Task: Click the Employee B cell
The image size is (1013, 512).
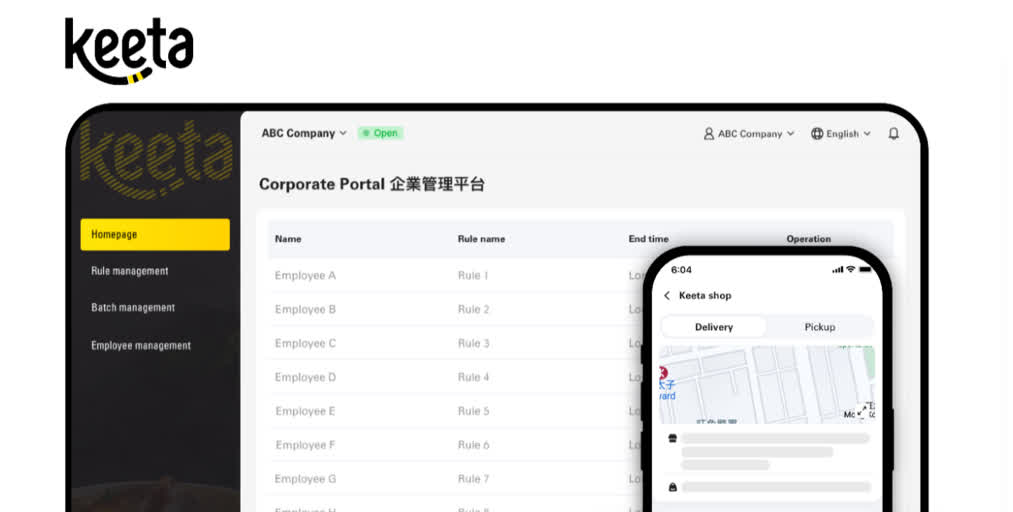Action: (305, 309)
